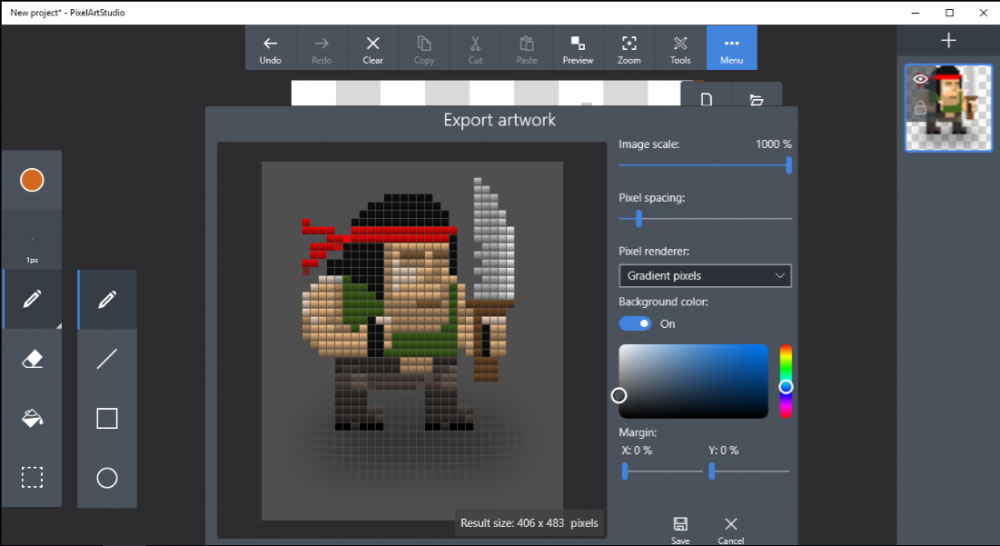
Task: Select the Eraser tool
Action: (x=32, y=358)
